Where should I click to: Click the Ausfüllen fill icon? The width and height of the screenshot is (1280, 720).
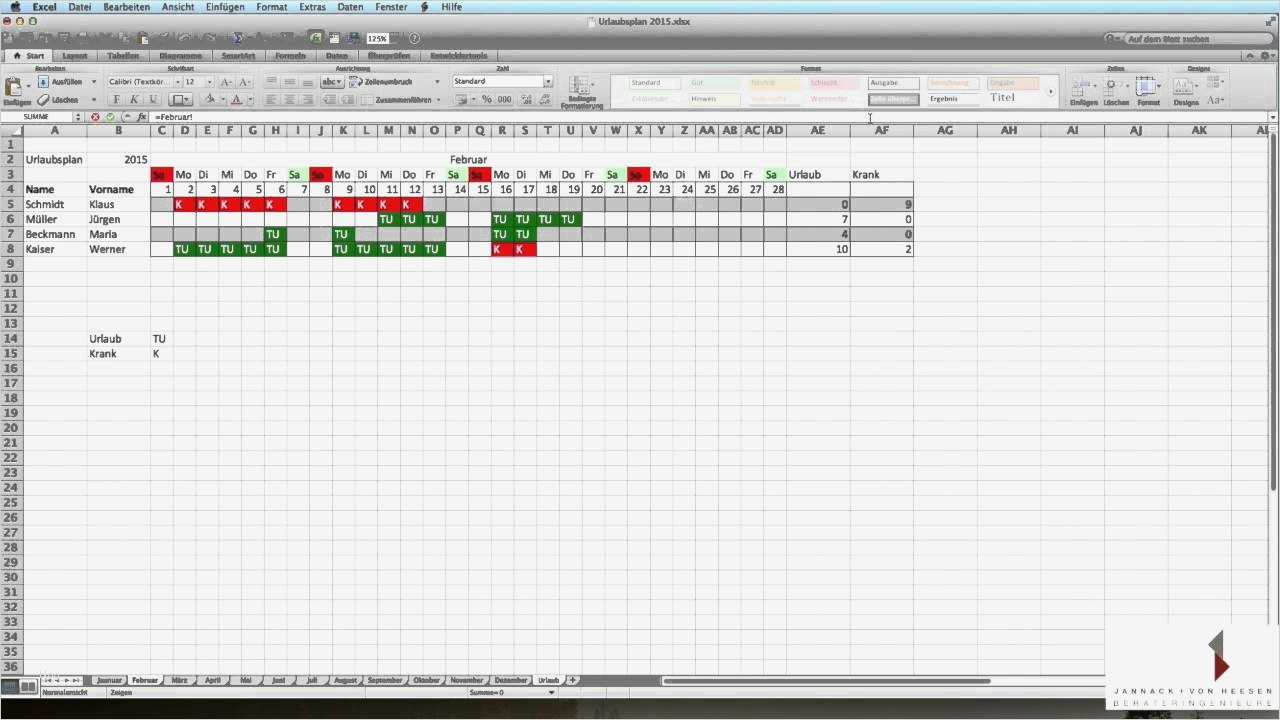tap(44, 82)
